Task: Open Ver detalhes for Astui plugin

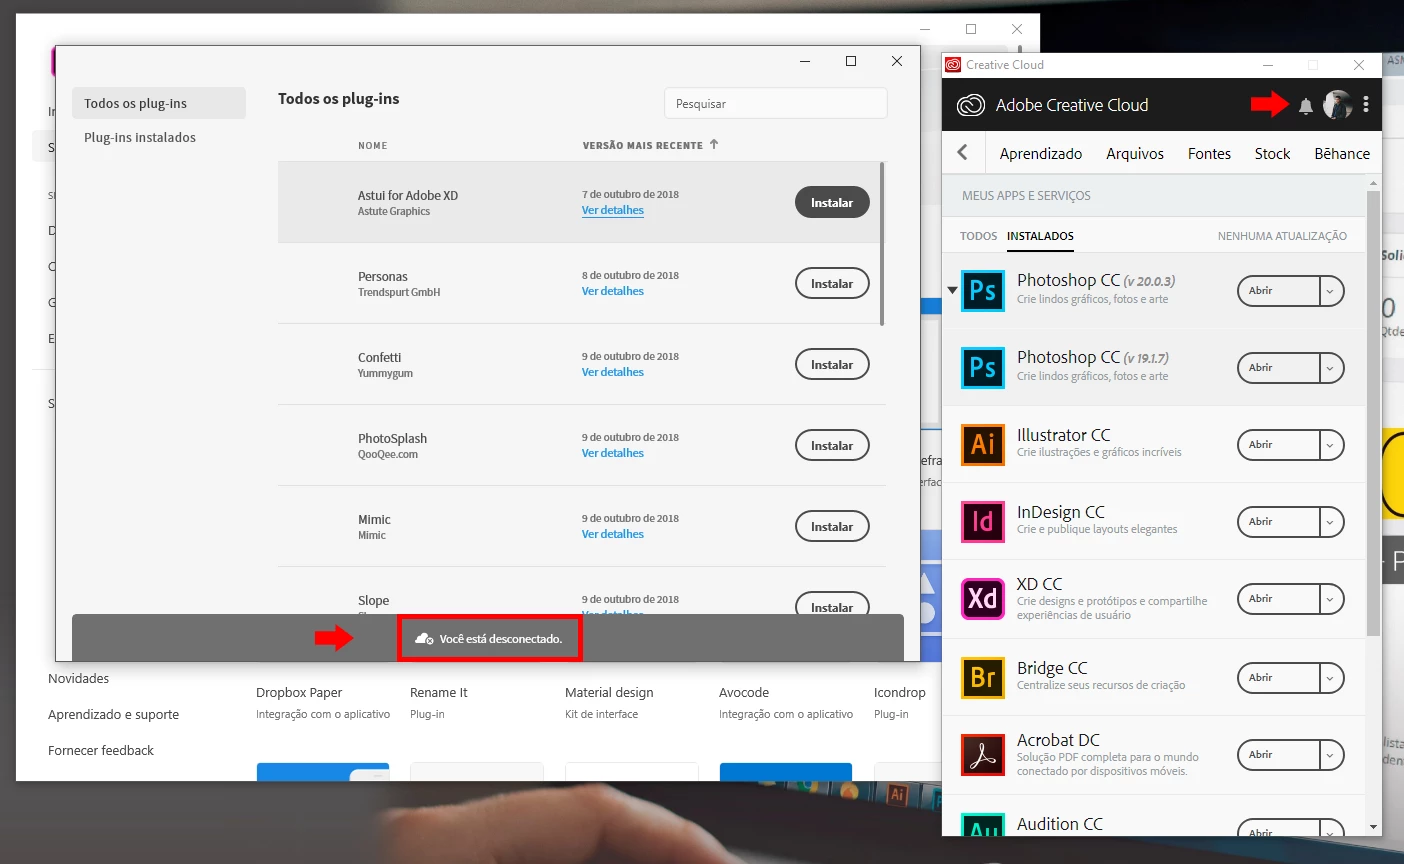Action: [x=612, y=210]
